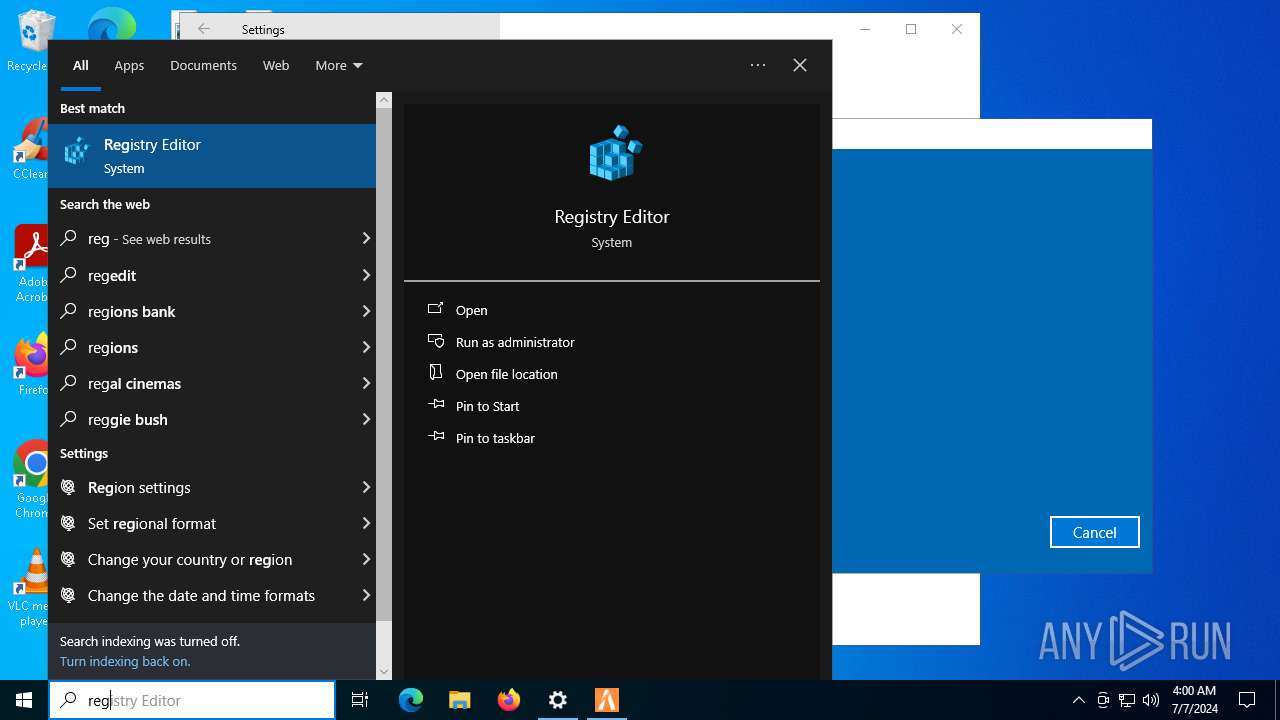The image size is (1280, 720).
Task: Expand the regal cinemas suggestion arrow
Action: click(366, 383)
